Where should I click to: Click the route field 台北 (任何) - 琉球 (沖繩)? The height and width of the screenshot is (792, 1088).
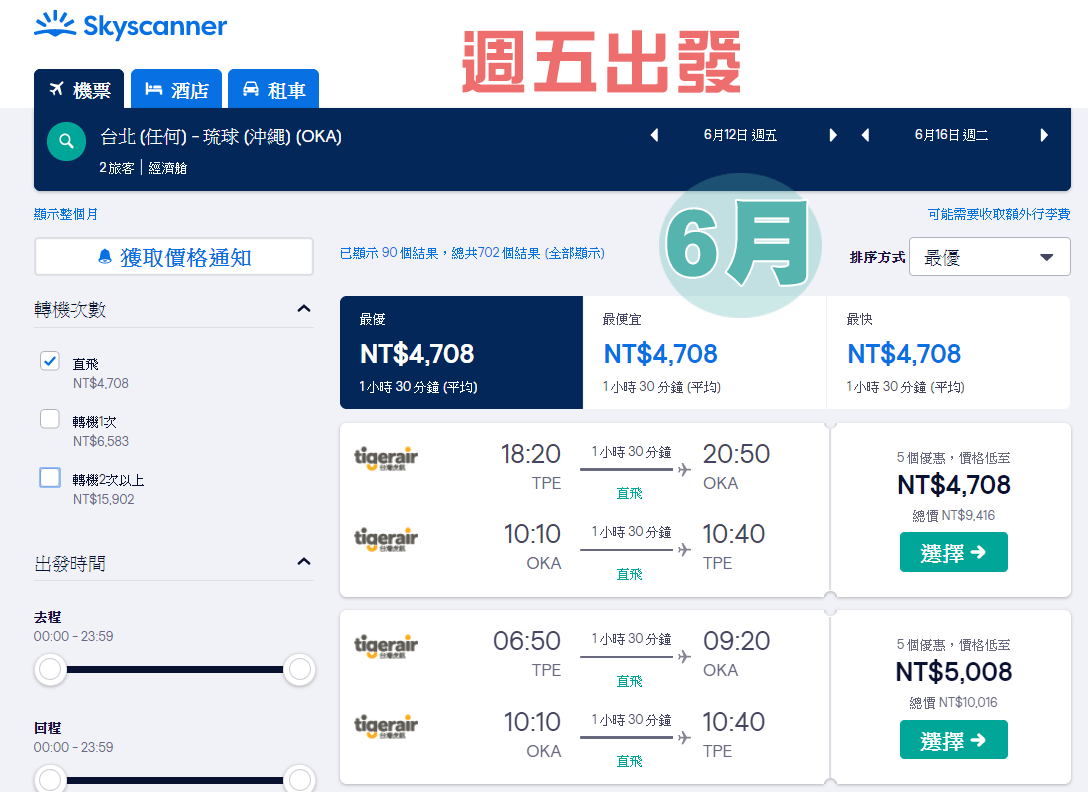point(221,137)
